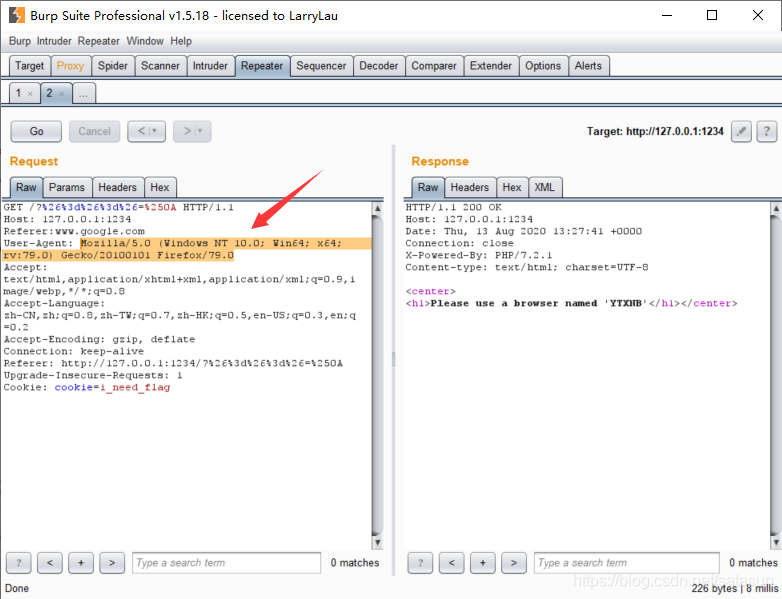Open Repeater help question-mark button
Viewport: 782px width, 599px height.
point(767,131)
